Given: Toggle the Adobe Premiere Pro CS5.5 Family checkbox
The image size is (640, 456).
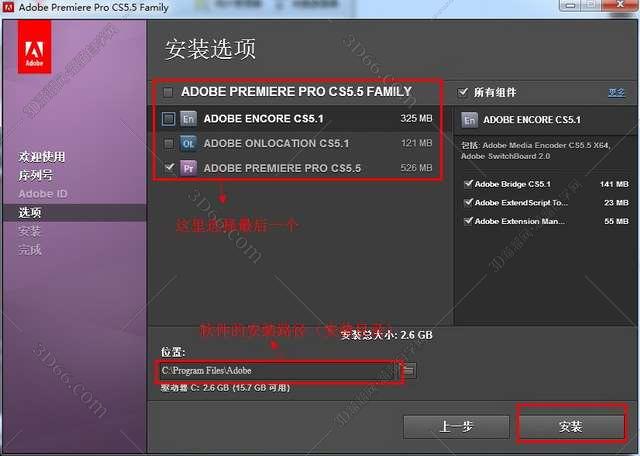Looking at the screenshot, I should (x=168, y=92).
